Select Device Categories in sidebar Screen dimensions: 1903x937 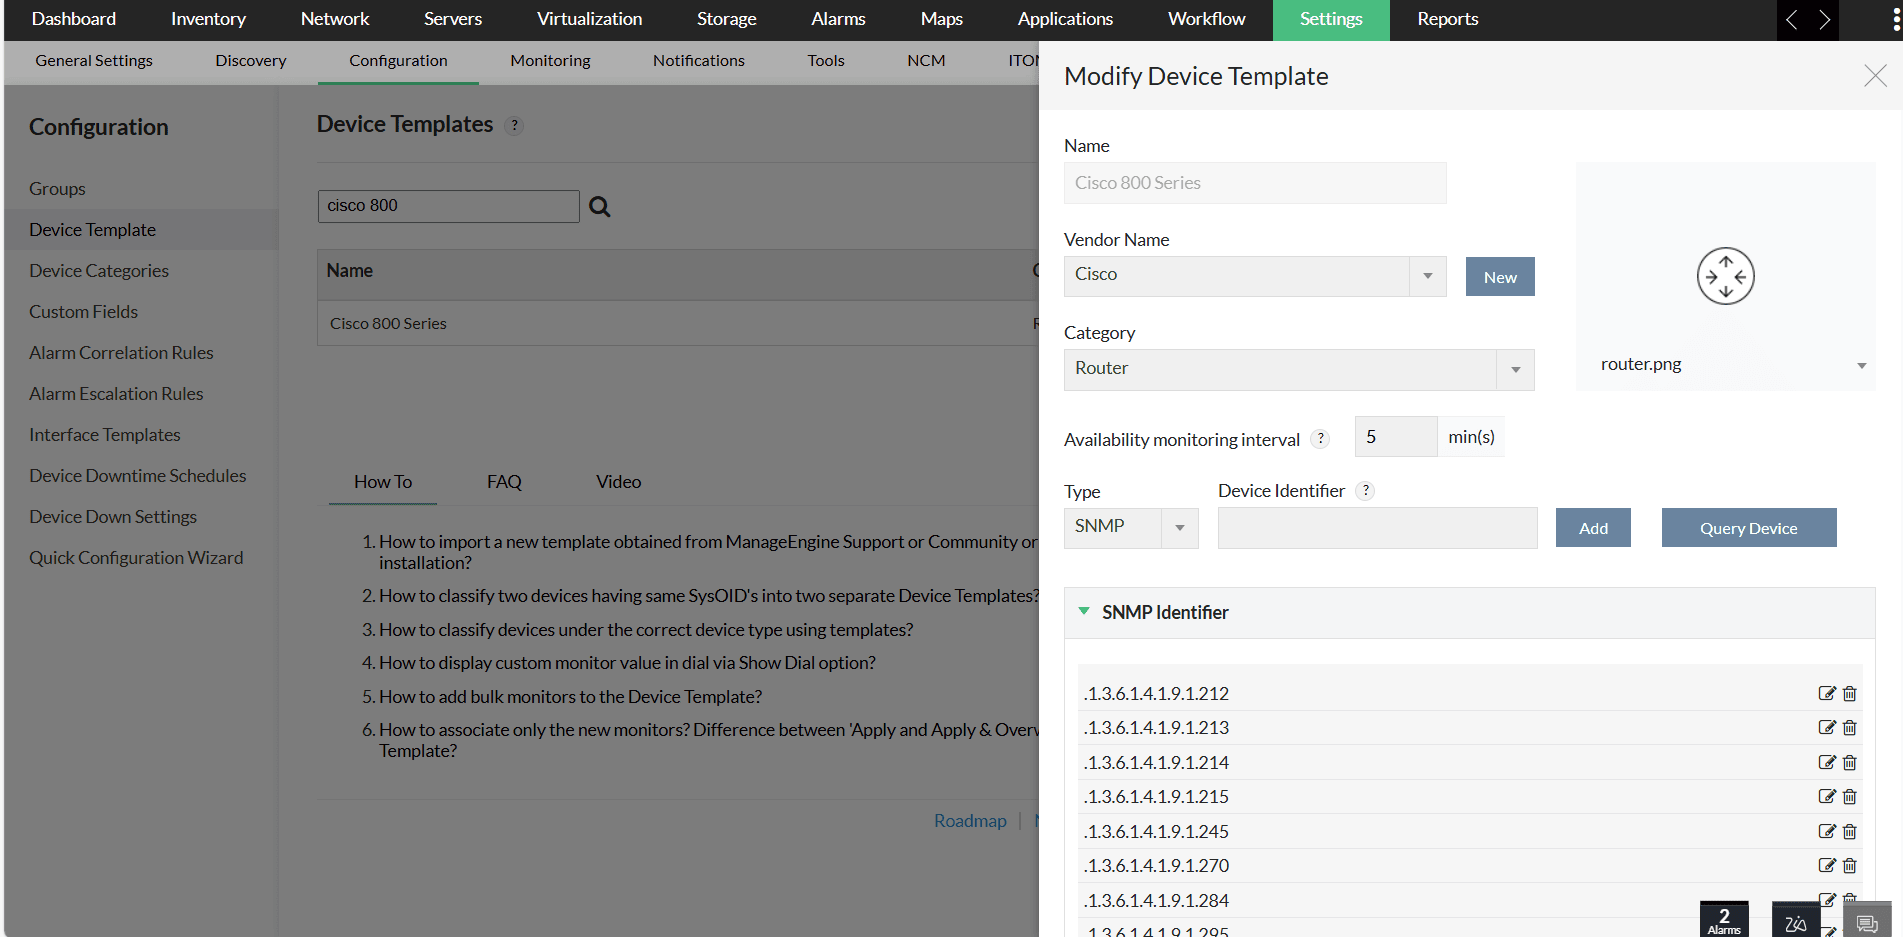pos(99,271)
